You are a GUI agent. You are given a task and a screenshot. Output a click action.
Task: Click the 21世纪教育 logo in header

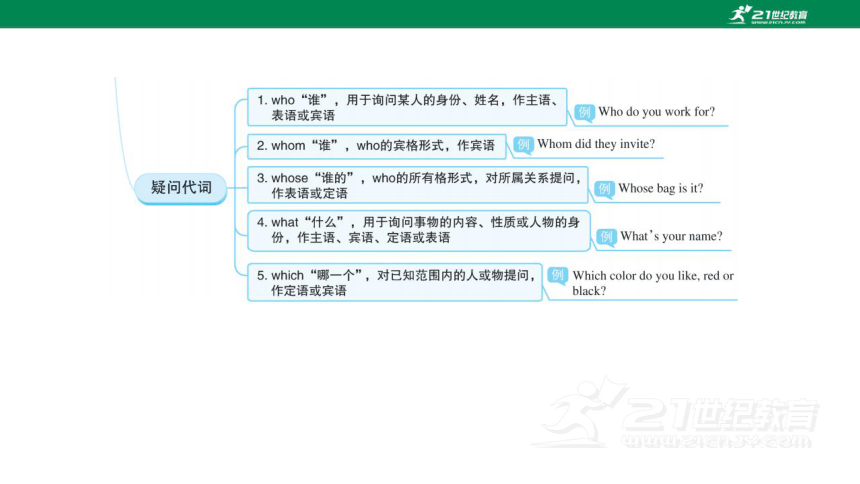767,15
